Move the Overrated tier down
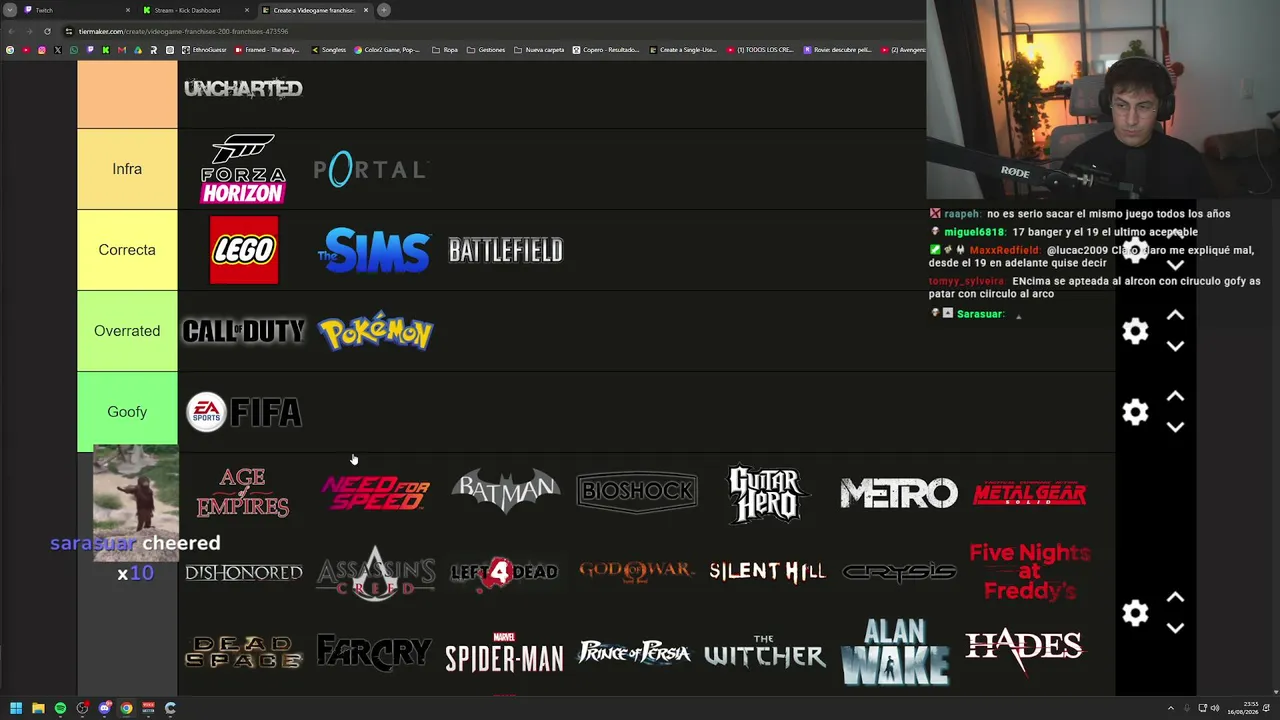The image size is (1280, 720). click(x=1175, y=346)
